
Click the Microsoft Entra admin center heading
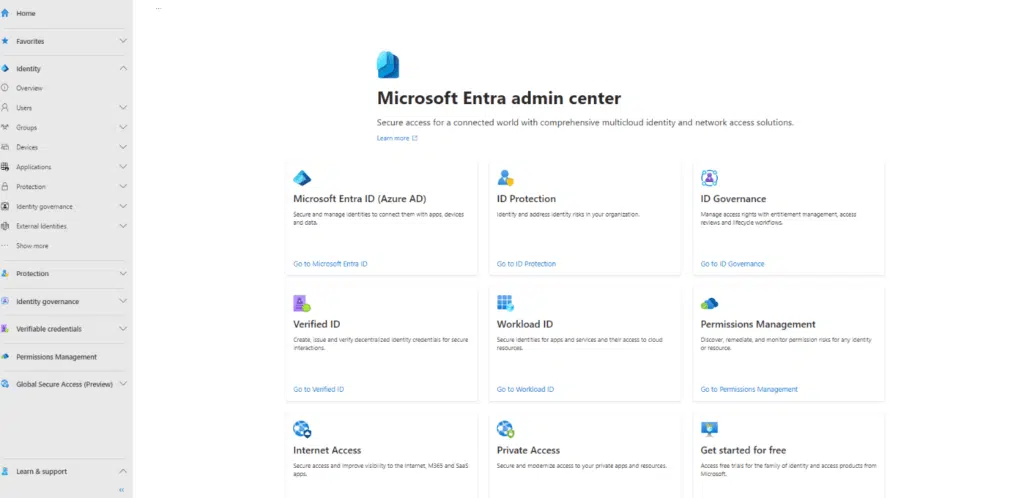click(x=499, y=98)
